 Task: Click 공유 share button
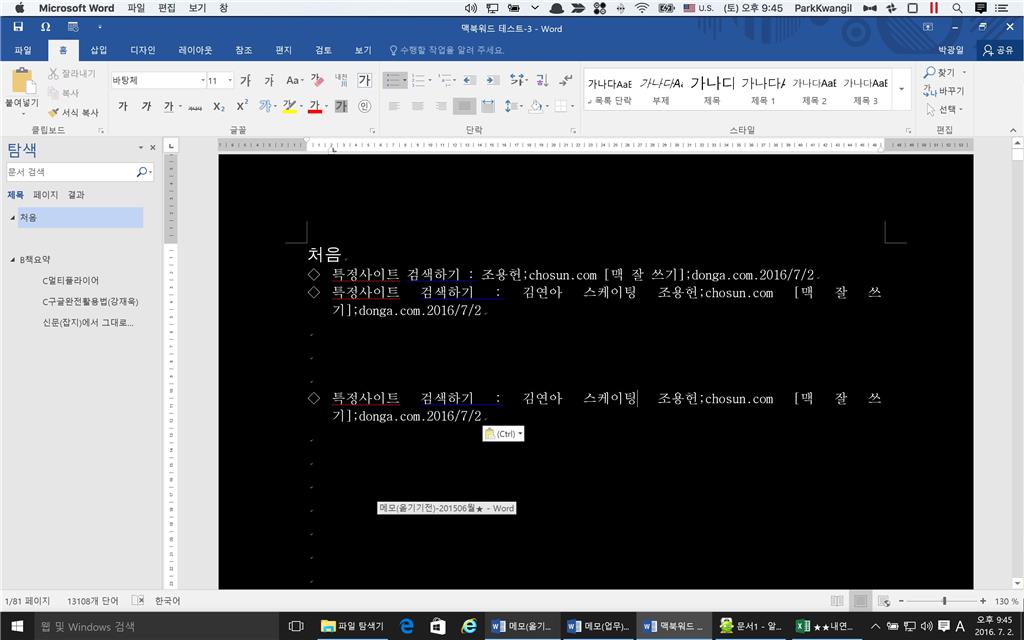[x=998, y=50]
